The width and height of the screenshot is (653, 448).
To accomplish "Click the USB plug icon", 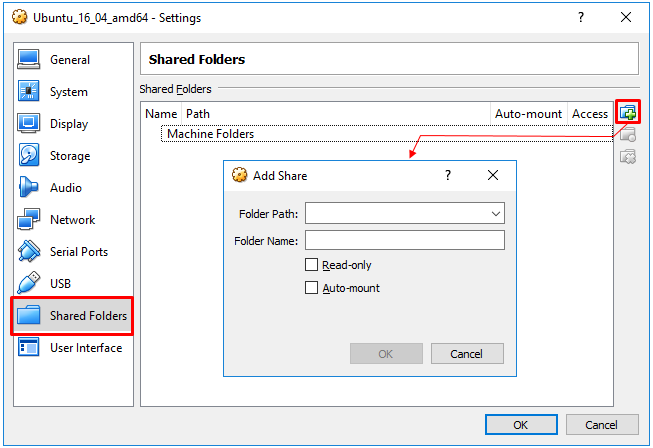I will pyautogui.click(x=28, y=283).
